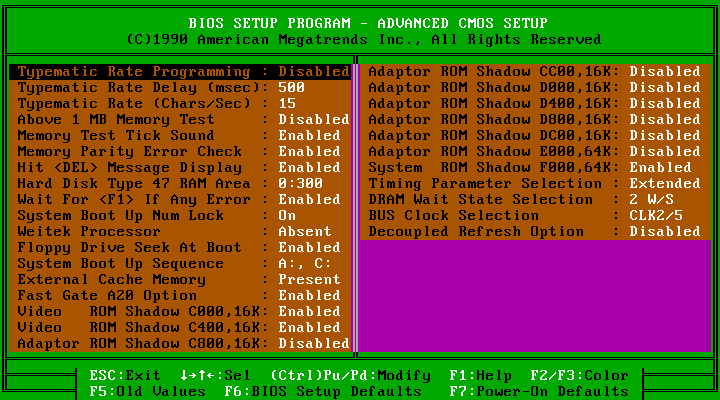Toggle Memory Test Tick Sound setting
Image resolution: width=720 pixels, height=400 pixels.
(x=309, y=136)
